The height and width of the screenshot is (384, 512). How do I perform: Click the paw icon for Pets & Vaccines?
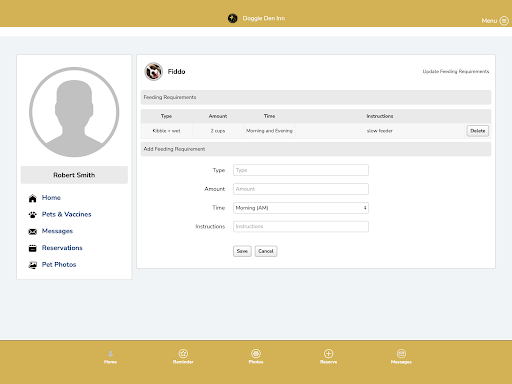[33, 215]
